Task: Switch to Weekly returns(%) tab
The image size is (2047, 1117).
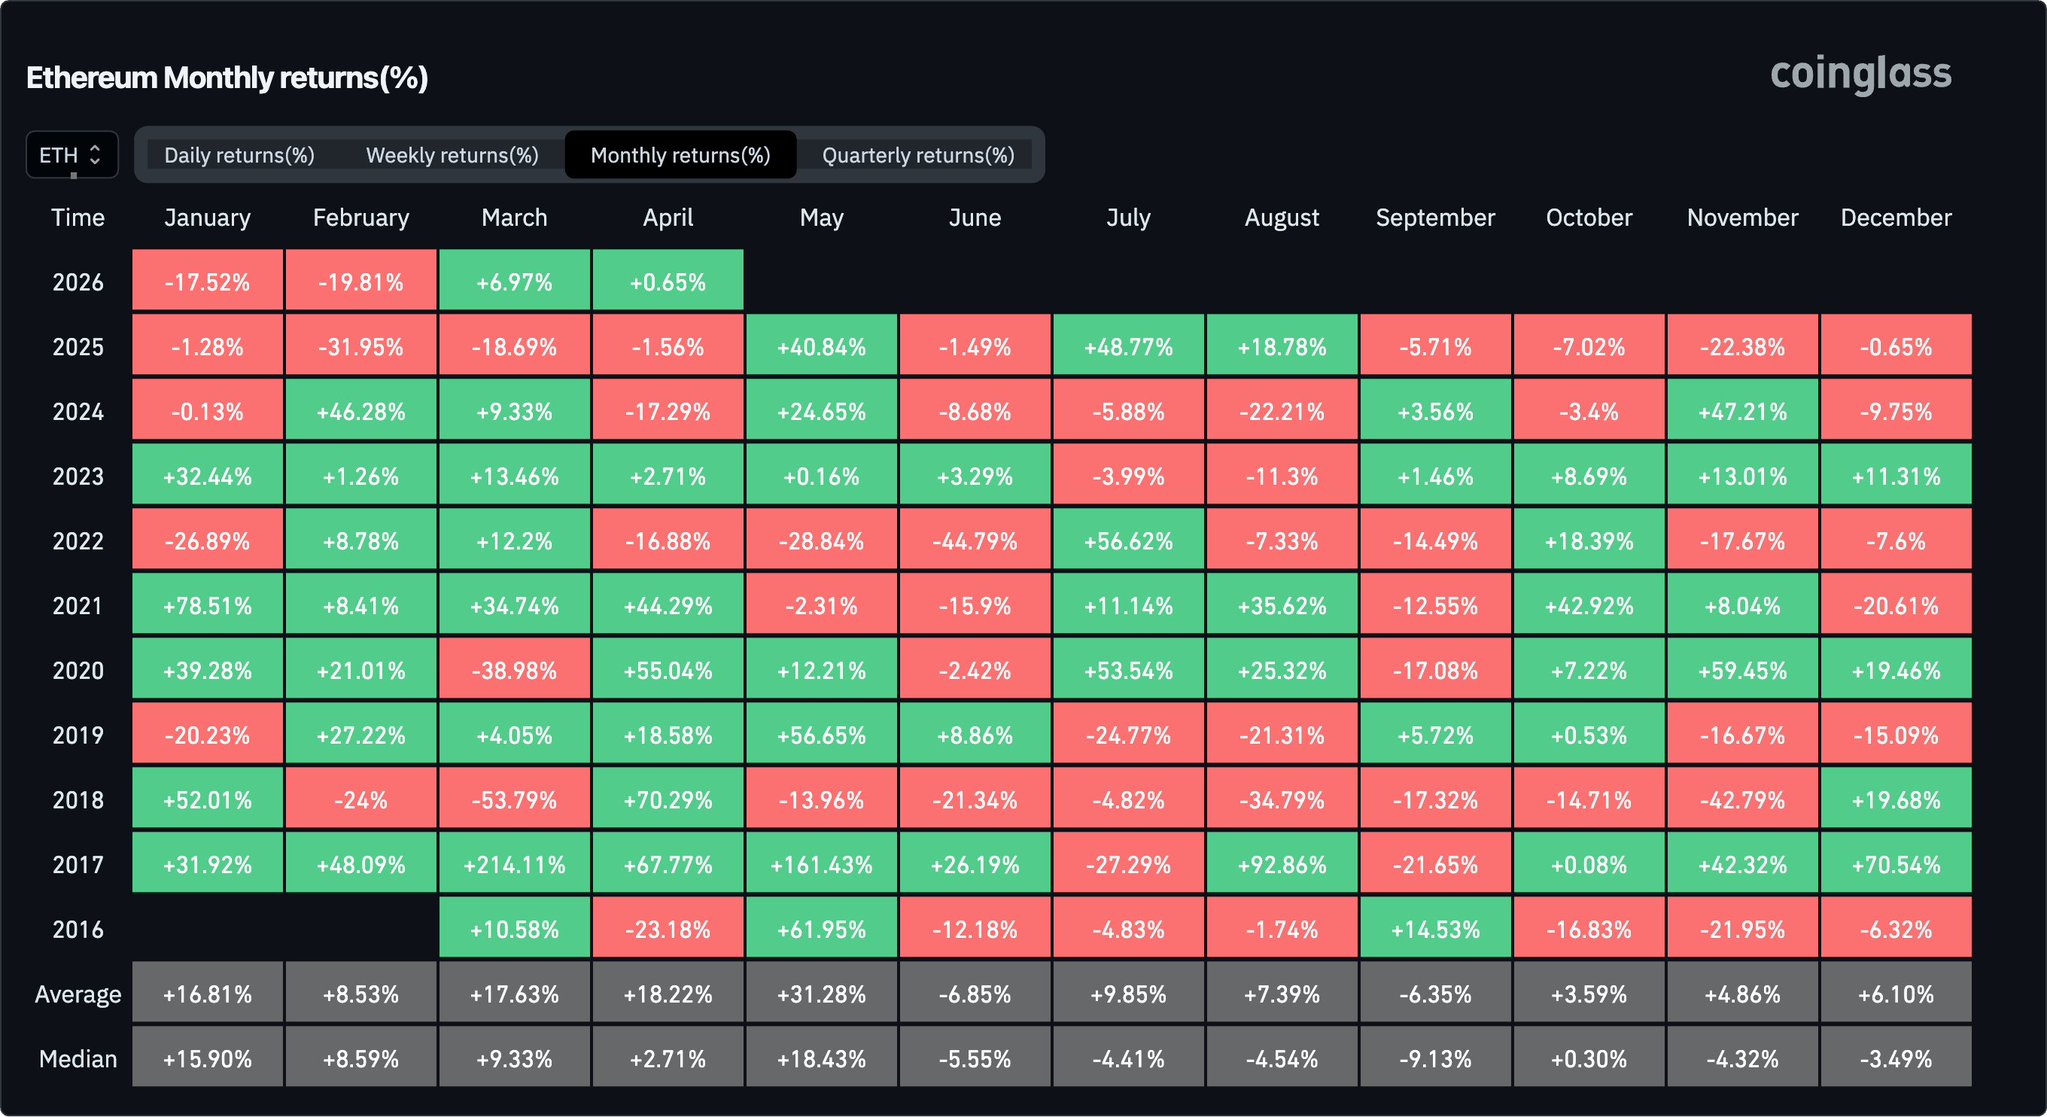Action: tap(452, 155)
